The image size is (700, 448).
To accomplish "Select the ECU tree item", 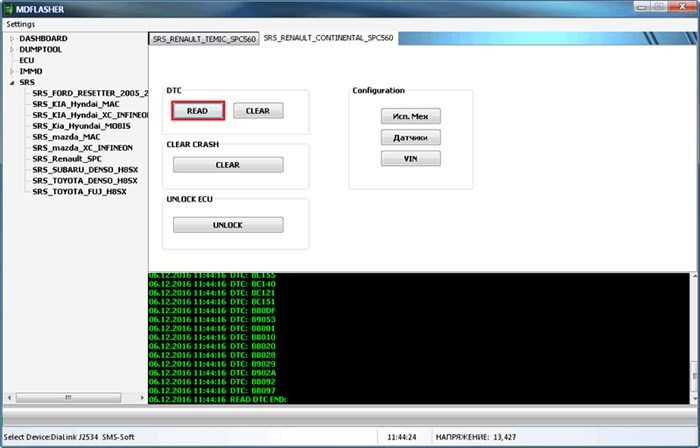I will (x=26, y=60).
